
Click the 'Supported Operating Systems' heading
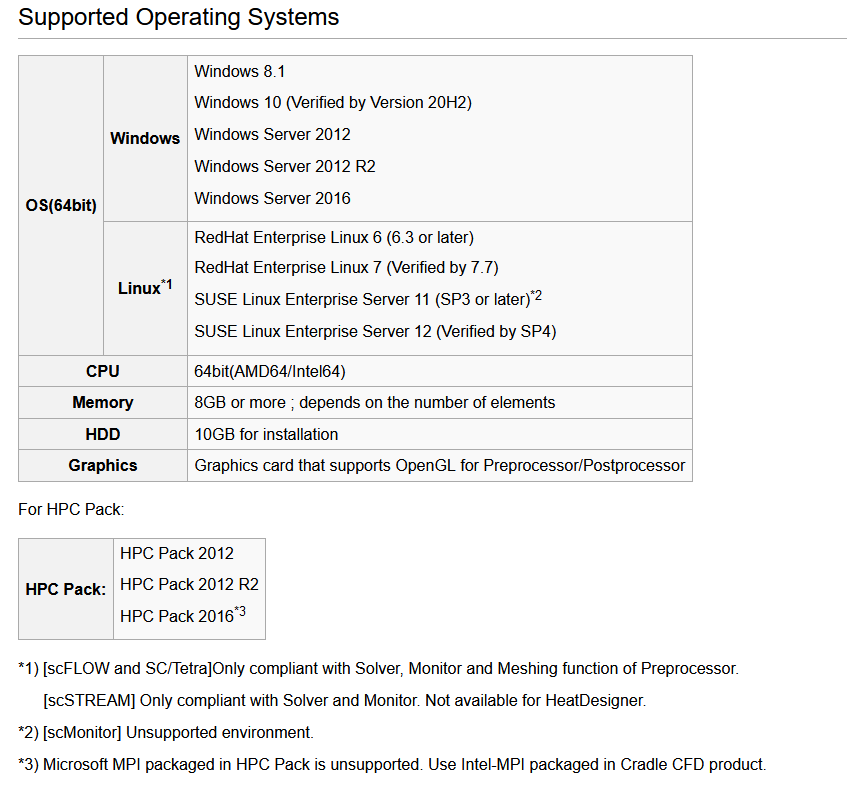click(x=178, y=17)
